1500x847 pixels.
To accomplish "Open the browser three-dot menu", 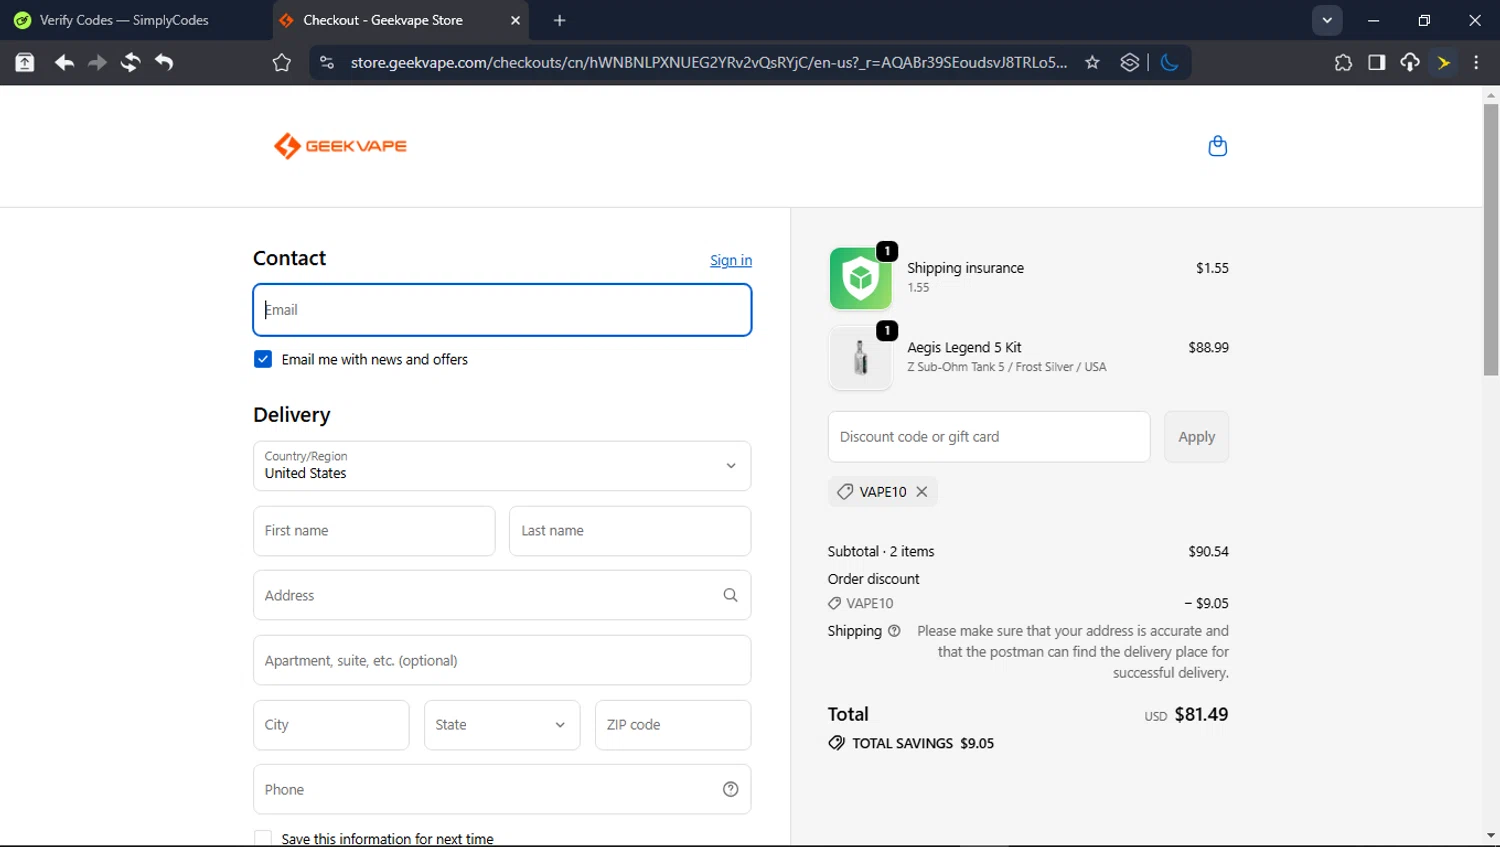I will [x=1476, y=63].
